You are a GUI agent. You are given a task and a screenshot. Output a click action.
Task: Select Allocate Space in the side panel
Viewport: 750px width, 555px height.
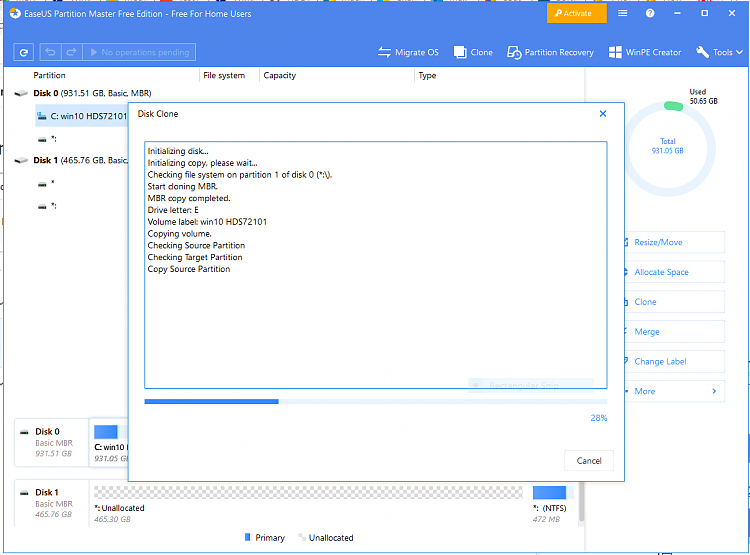tap(674, 272)
